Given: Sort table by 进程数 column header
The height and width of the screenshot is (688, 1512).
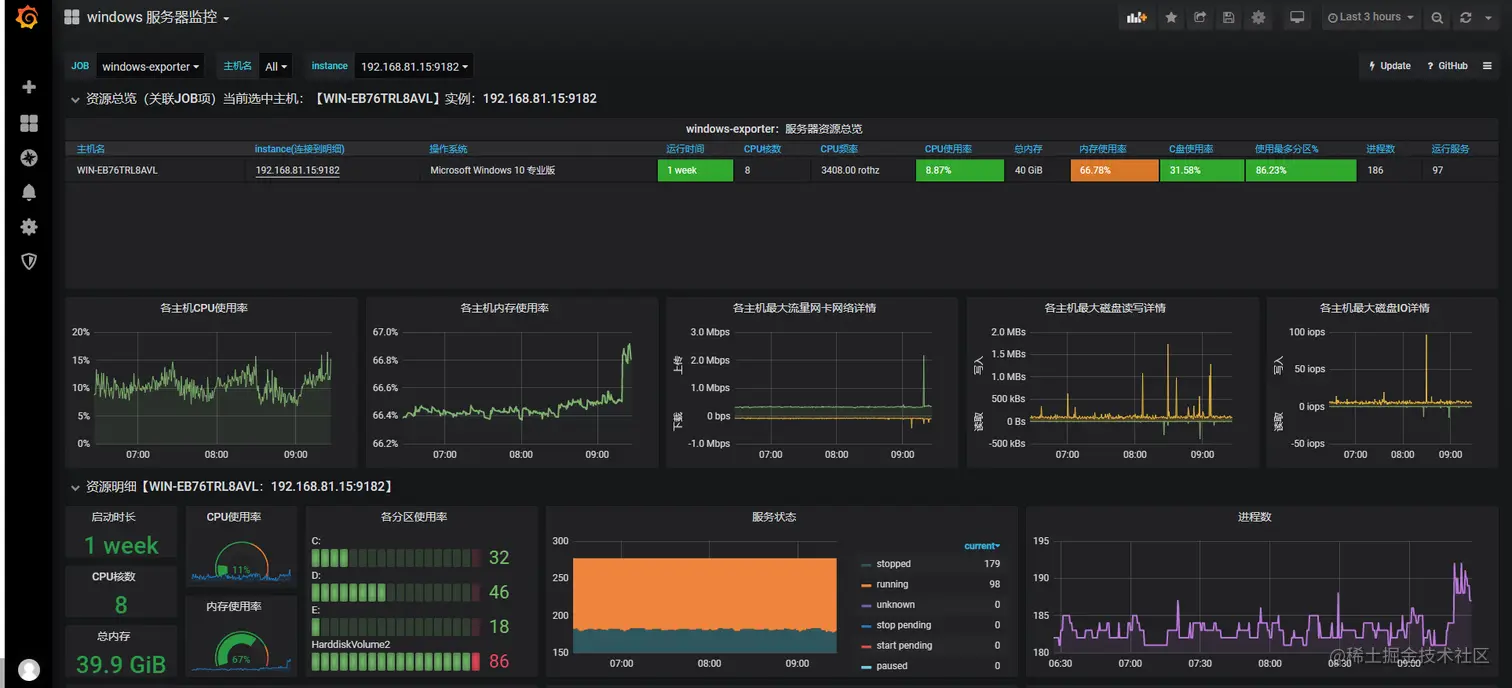Looking at the screenshot, I should tap(1380, 149).
